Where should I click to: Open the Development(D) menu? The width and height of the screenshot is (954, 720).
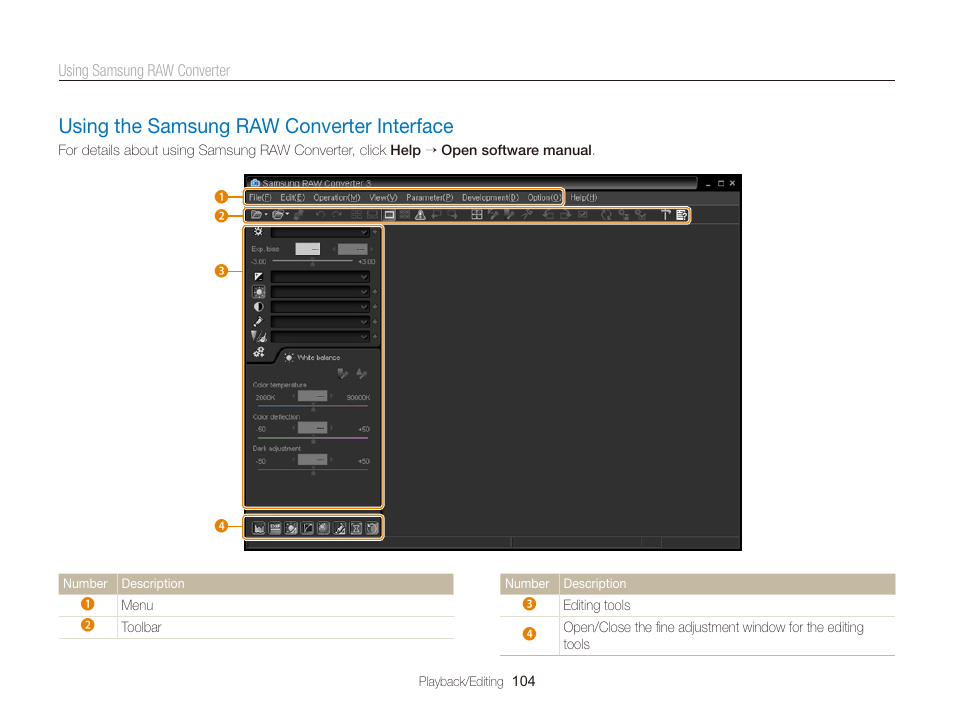(490, 197)
